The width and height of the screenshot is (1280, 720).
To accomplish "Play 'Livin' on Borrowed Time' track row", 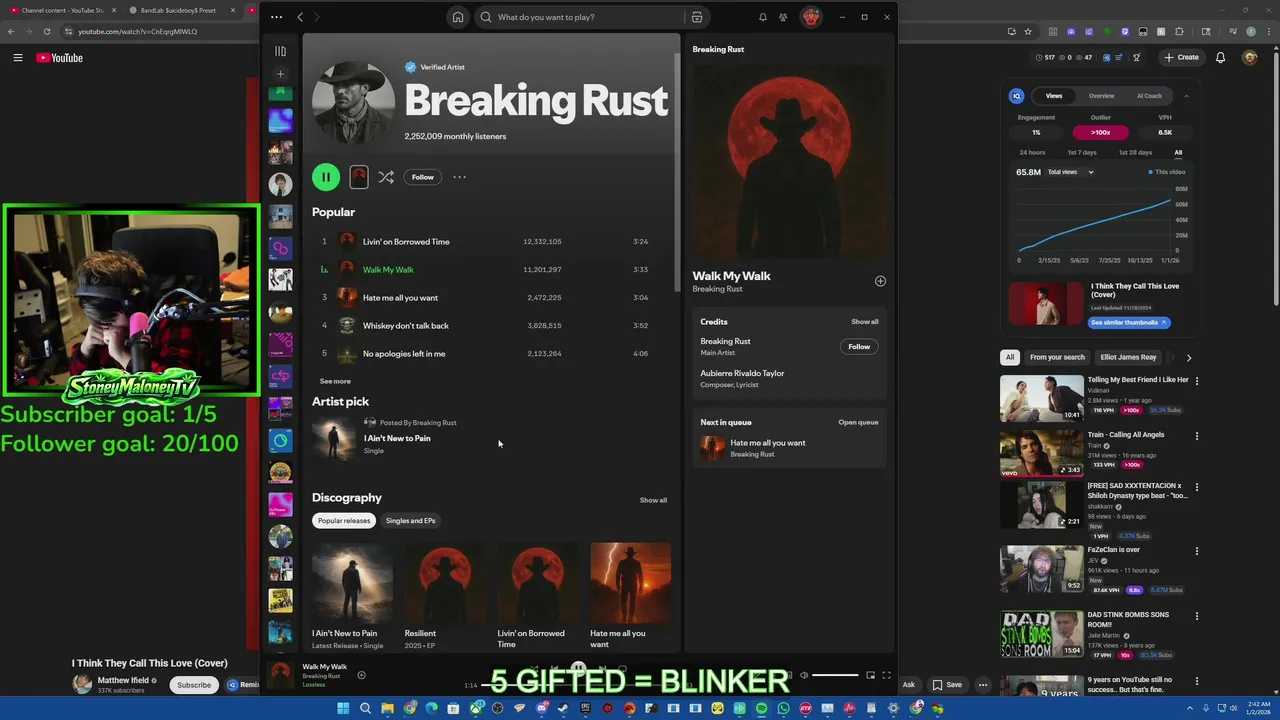I will (x=490, y=241).
